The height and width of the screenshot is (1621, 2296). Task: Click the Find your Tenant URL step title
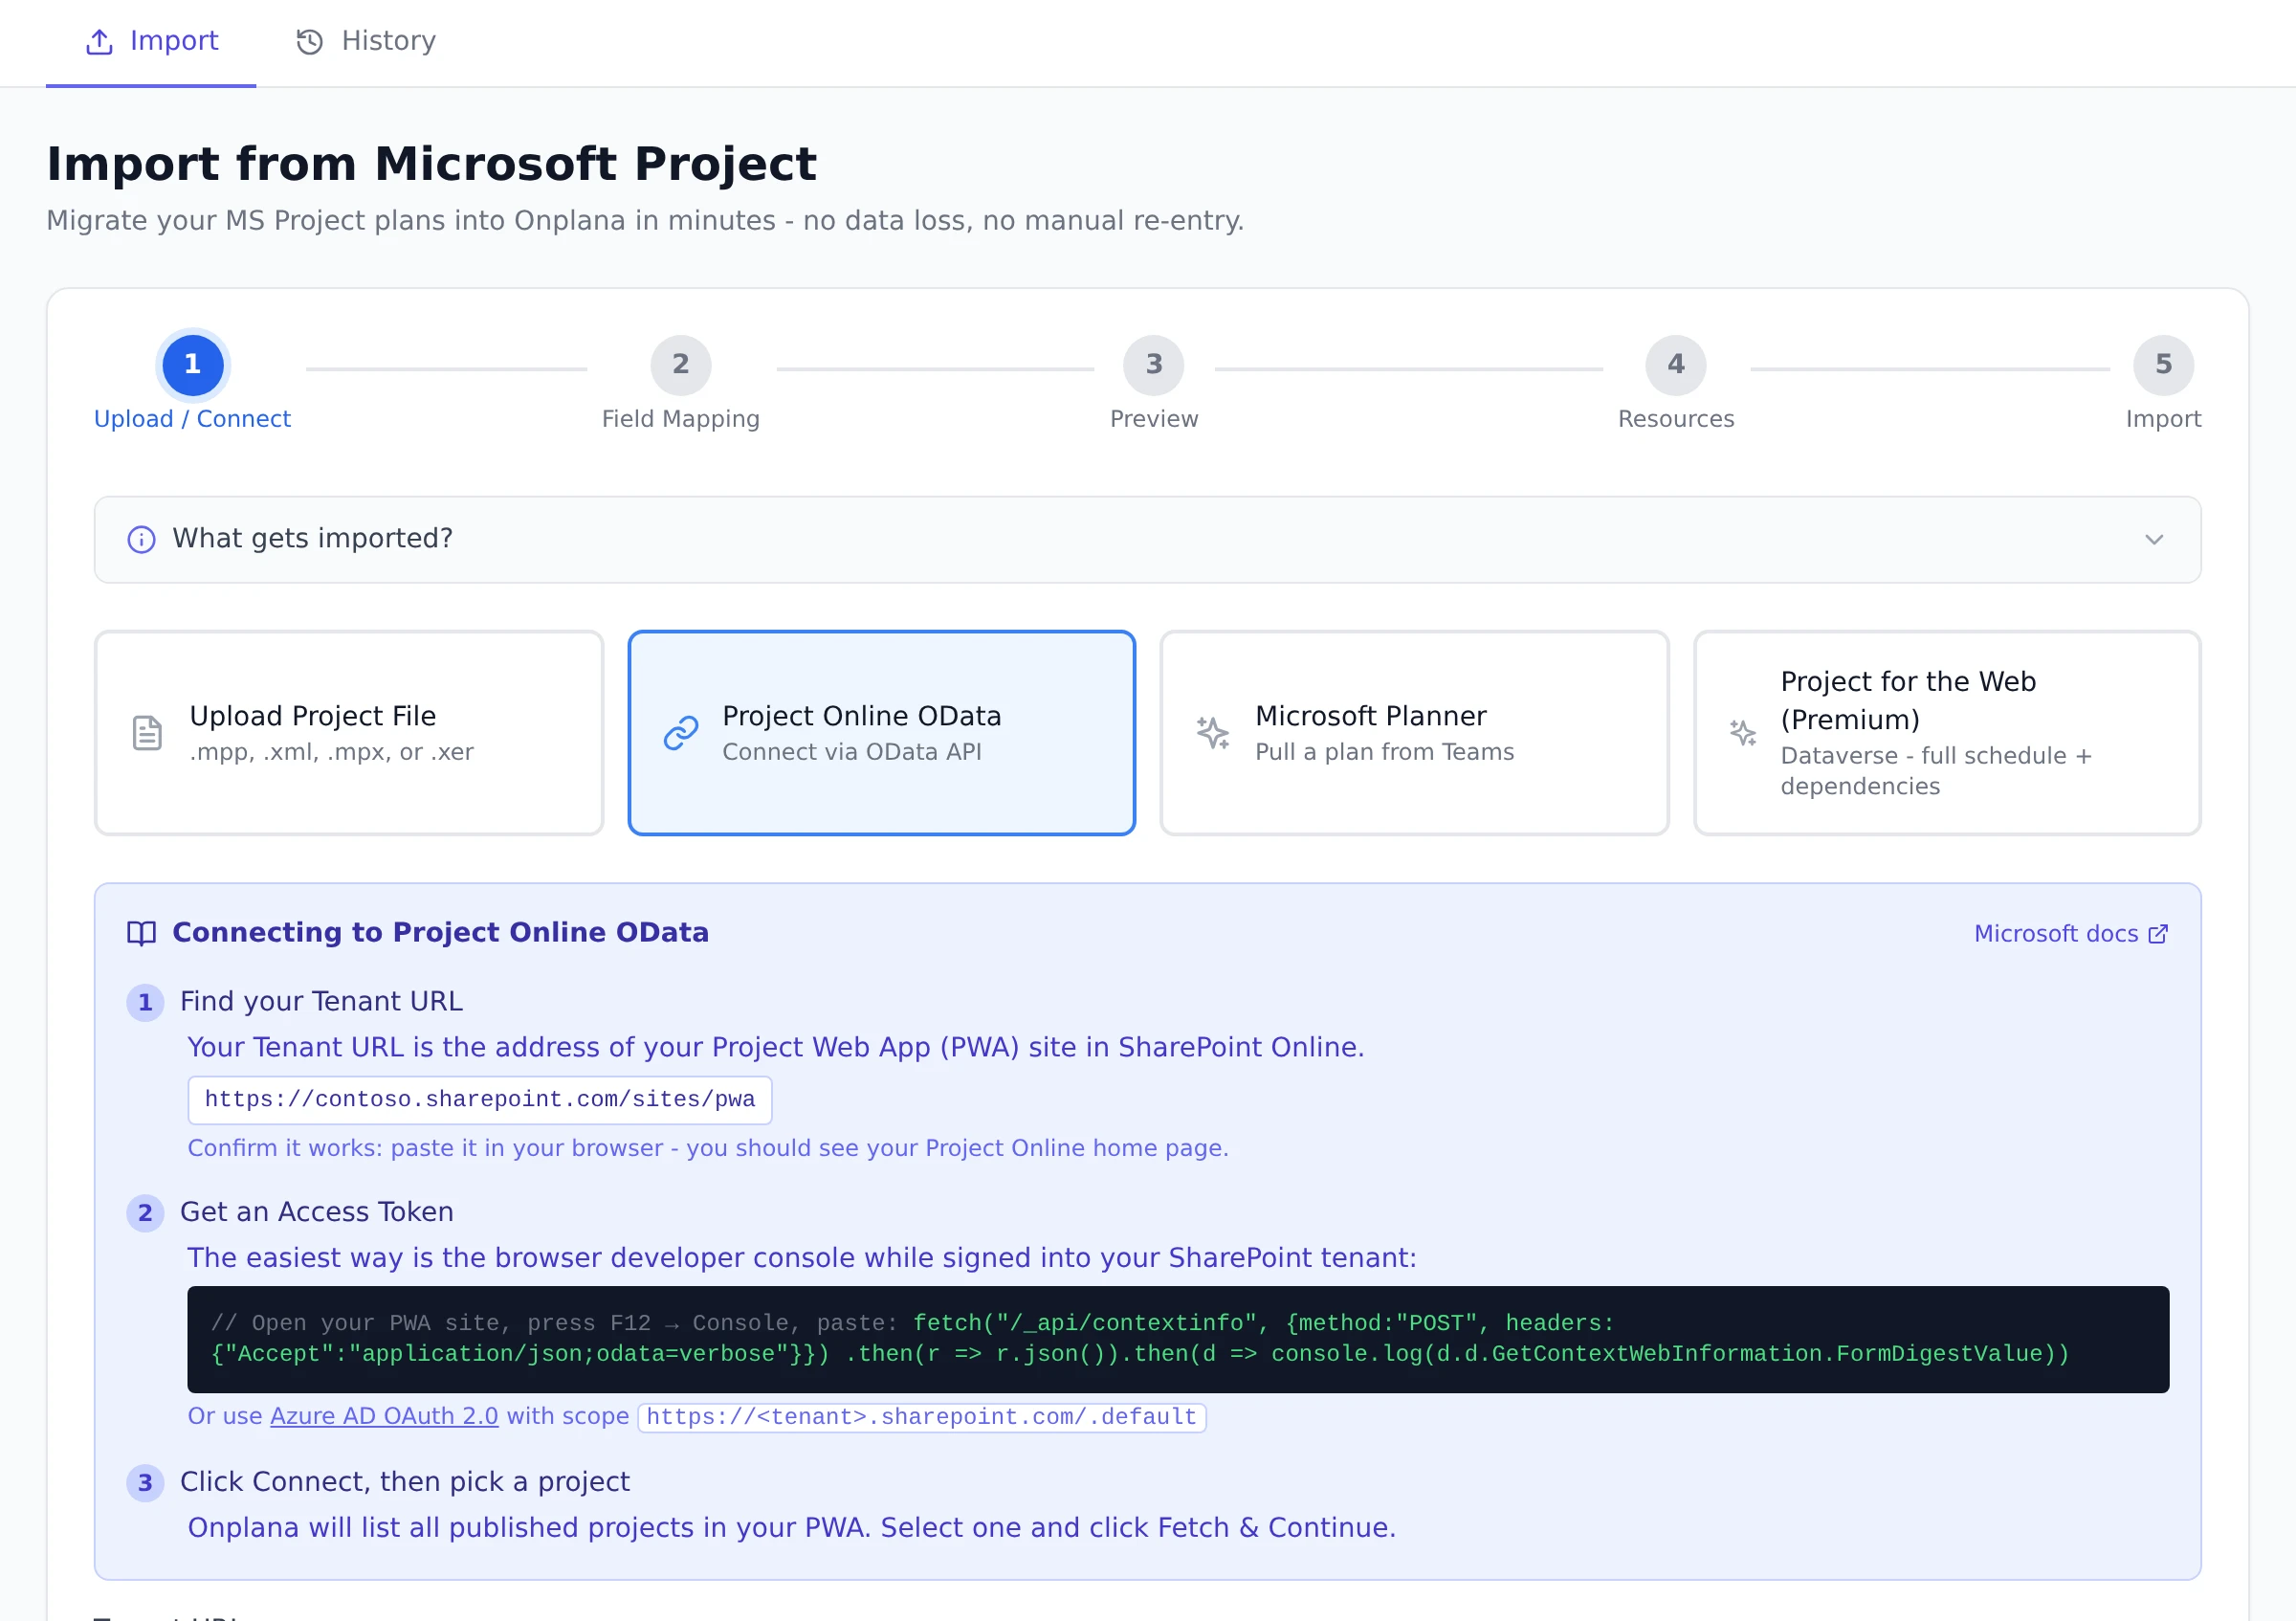(321, 1002)
